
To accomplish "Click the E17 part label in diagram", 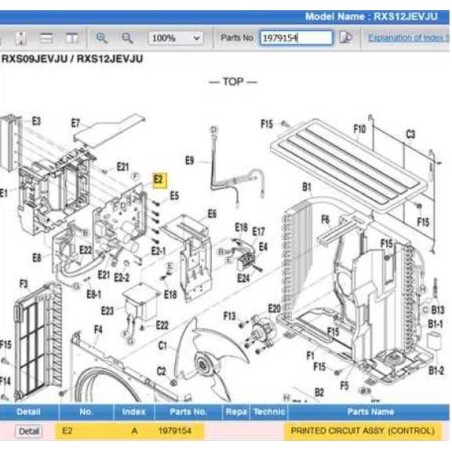I will (259, 231).
